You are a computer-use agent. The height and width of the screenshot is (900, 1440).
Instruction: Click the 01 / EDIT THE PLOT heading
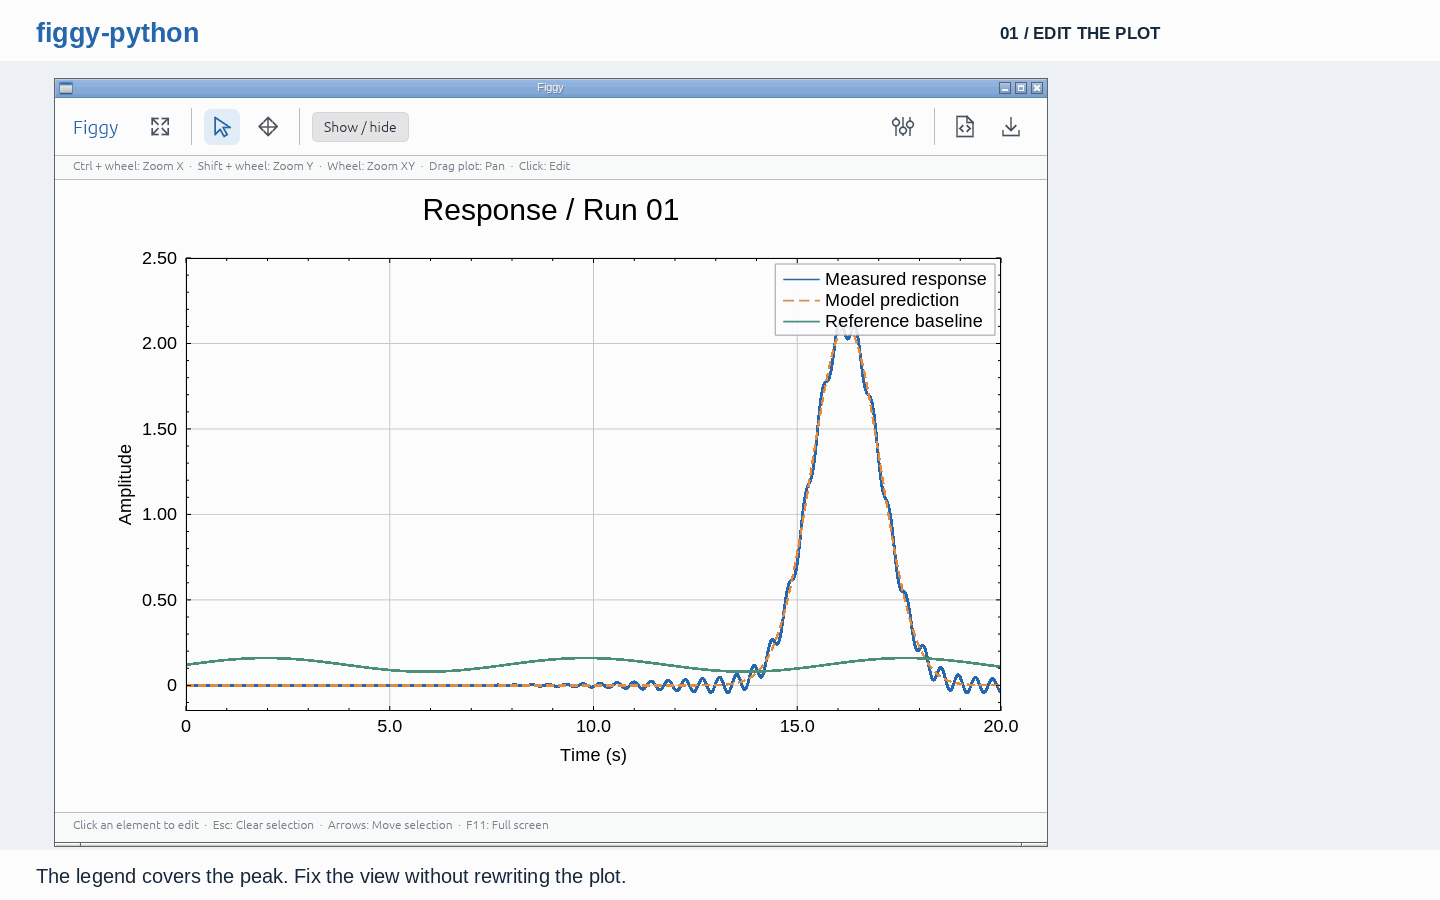coord(1080,33)
